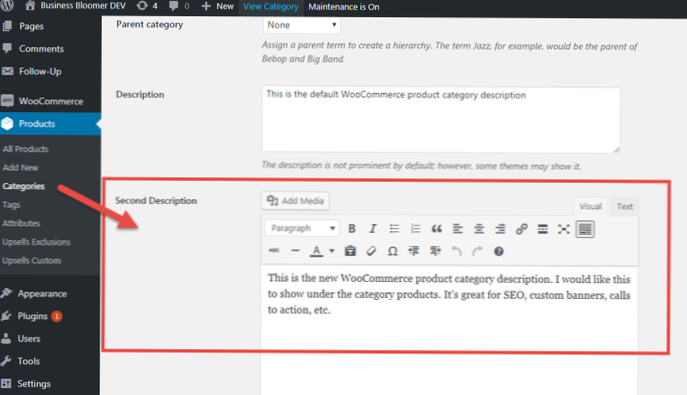The height and width of the screenshot is (395, 687).
Task: Insert or edit link
Action: (521, 229)
